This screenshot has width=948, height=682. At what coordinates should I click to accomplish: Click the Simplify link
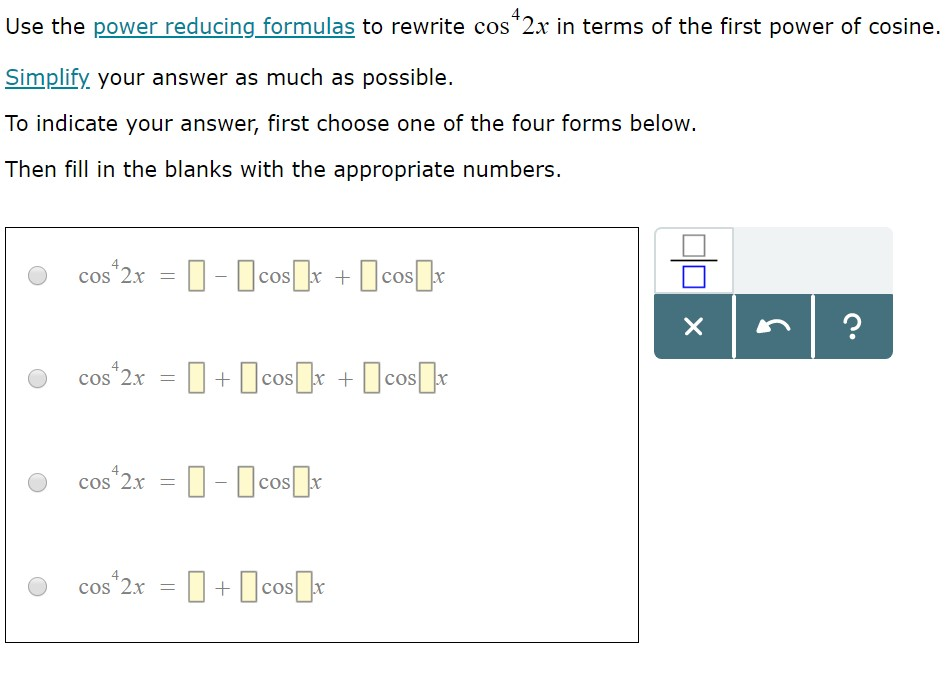pyautogui.click(x=47, y=77)
